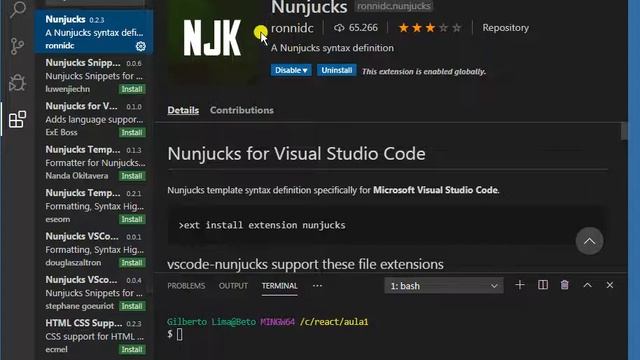
Task: Select Nunjucks Temp... 0.2.1 entry
Action: coord(93,206)
